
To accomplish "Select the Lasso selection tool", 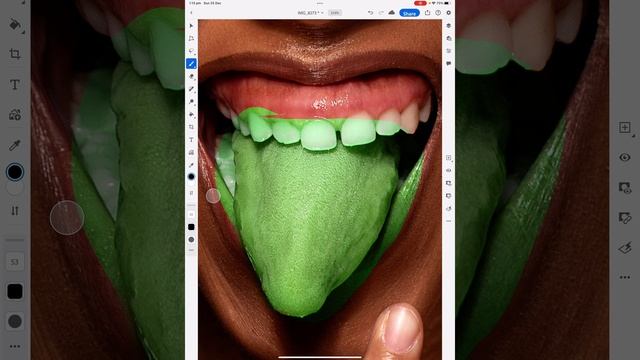I will click(x=191, y=51).
